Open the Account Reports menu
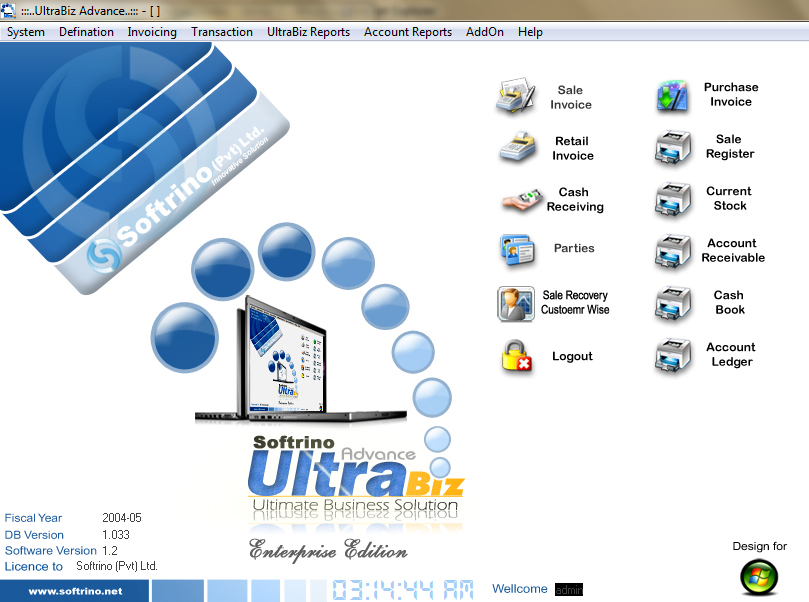 (x=408, y=32)
